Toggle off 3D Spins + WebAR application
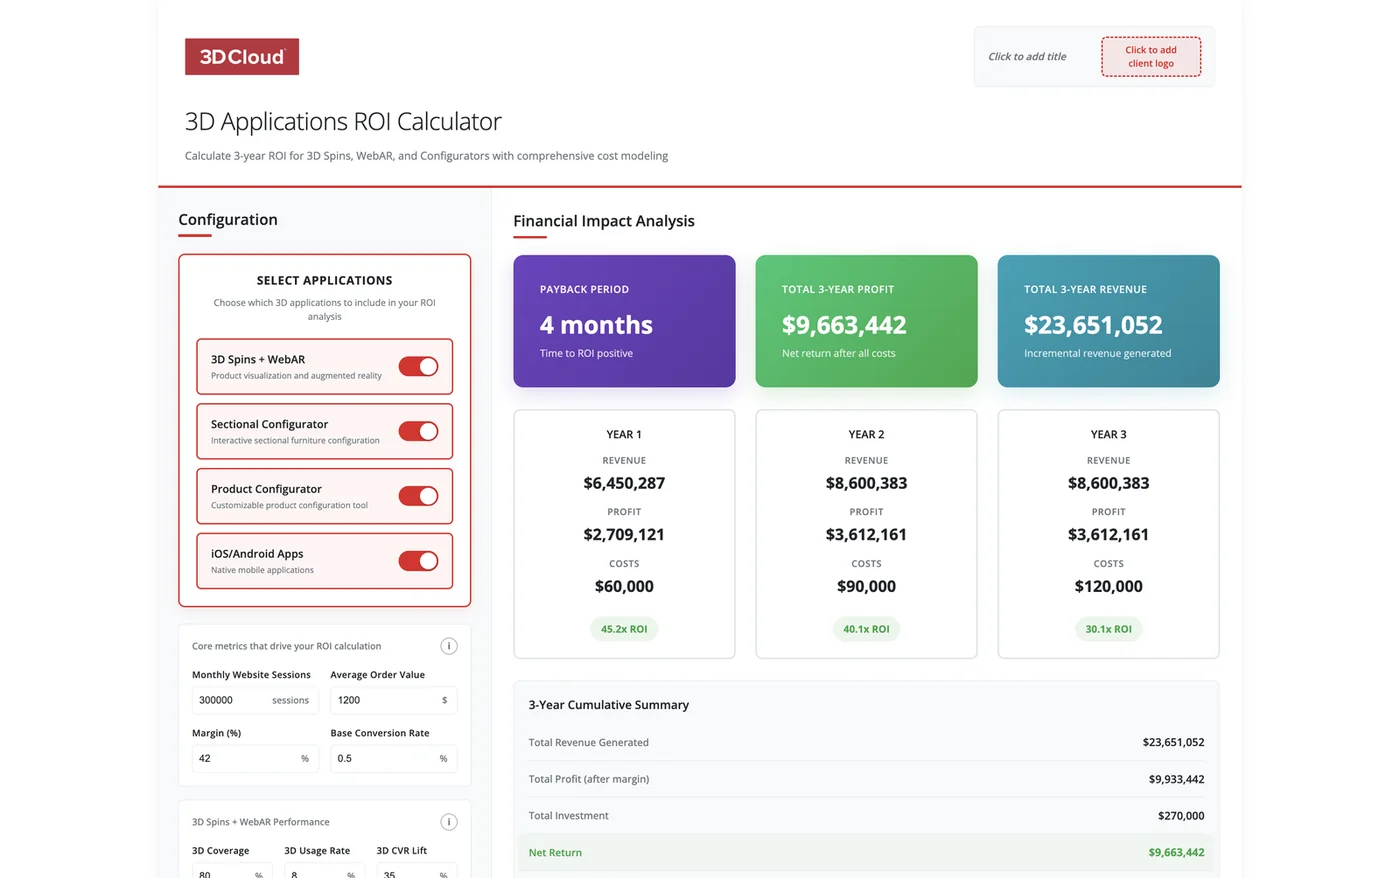The width and height of the screenshot is (1400, 878). [418, 366]
